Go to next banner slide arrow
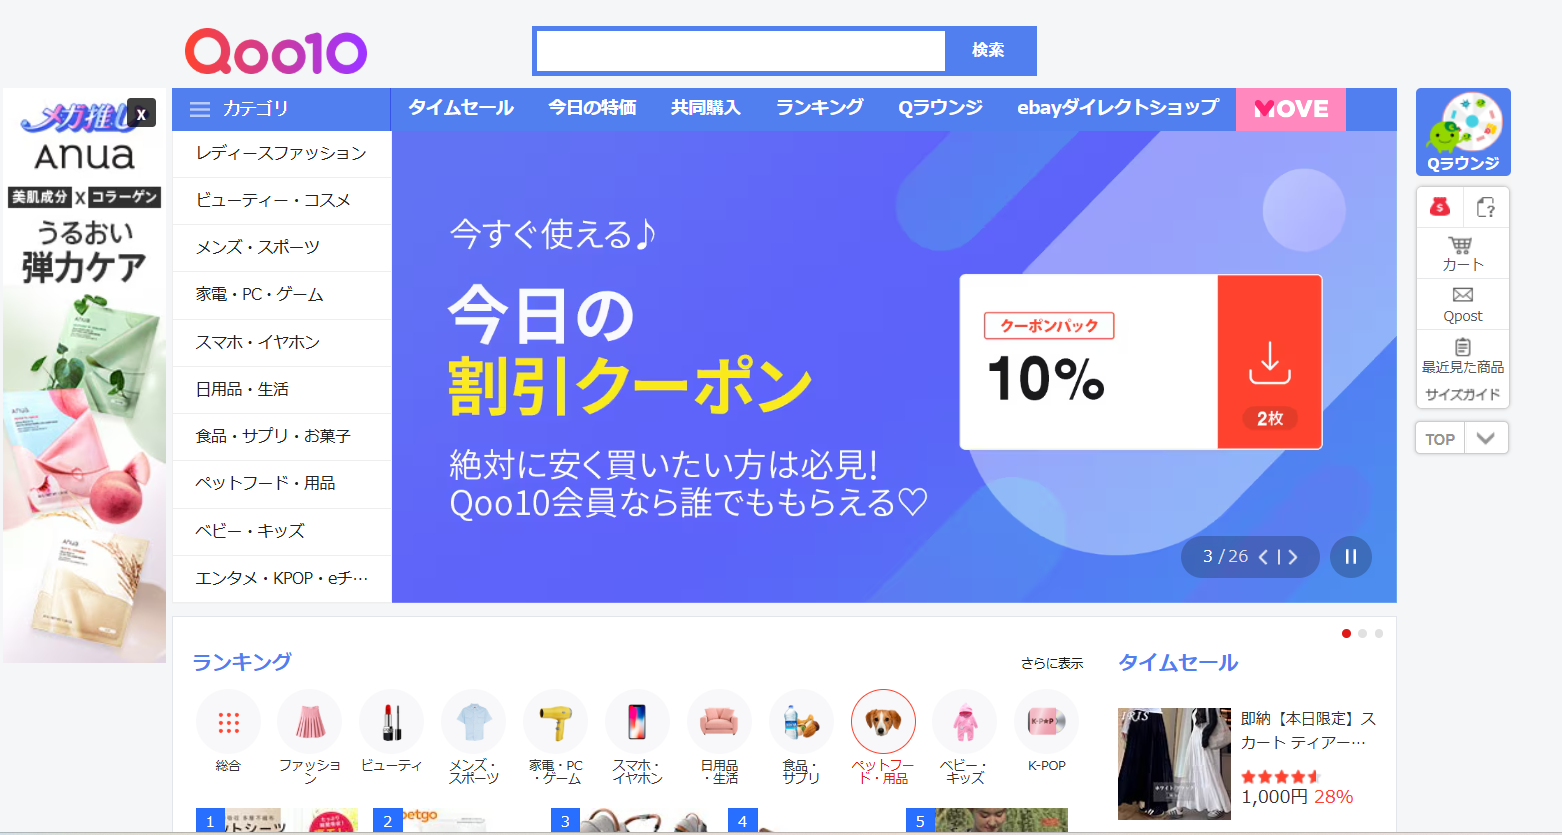 point(1293,557)
